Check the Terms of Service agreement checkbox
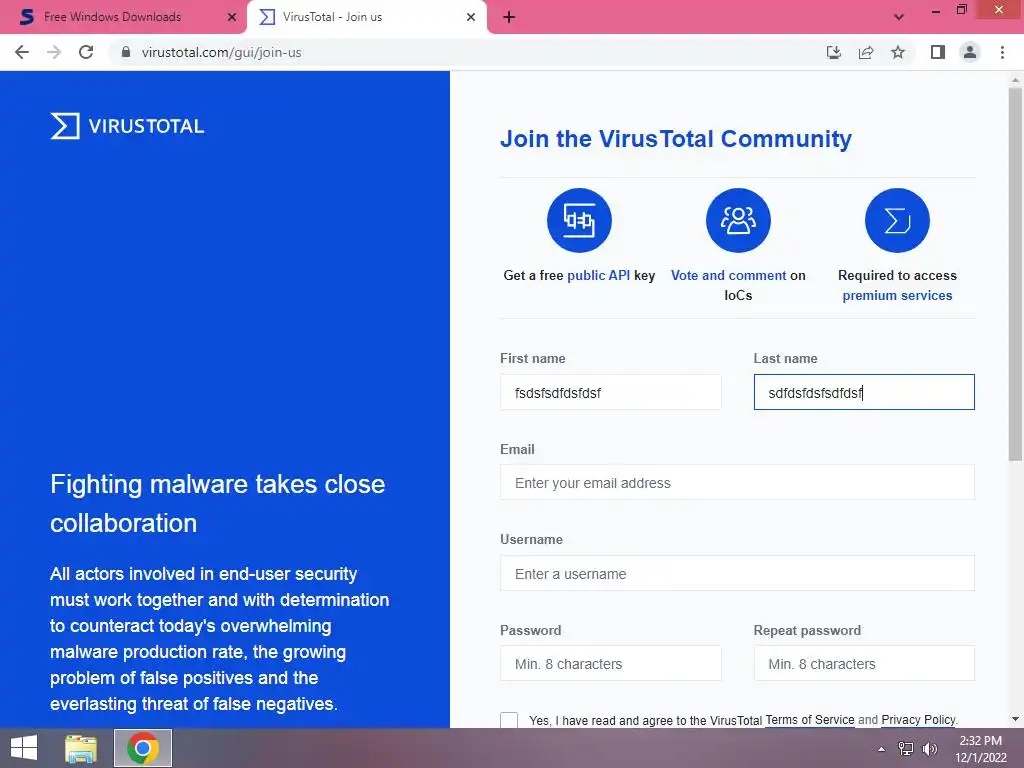 (x=509, y=720)
